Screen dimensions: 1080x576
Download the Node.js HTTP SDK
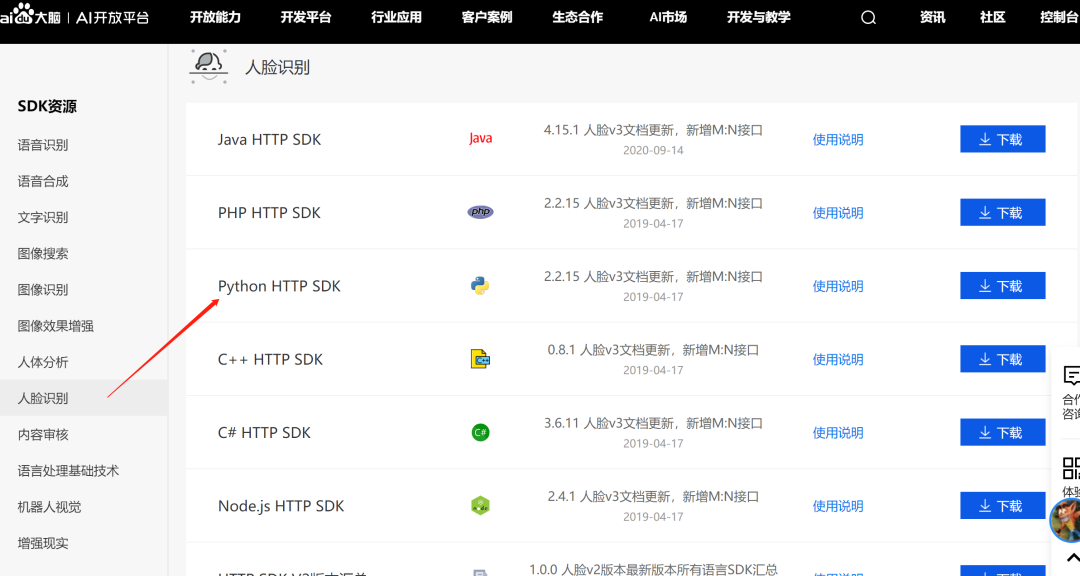(x=1002, y=506)
